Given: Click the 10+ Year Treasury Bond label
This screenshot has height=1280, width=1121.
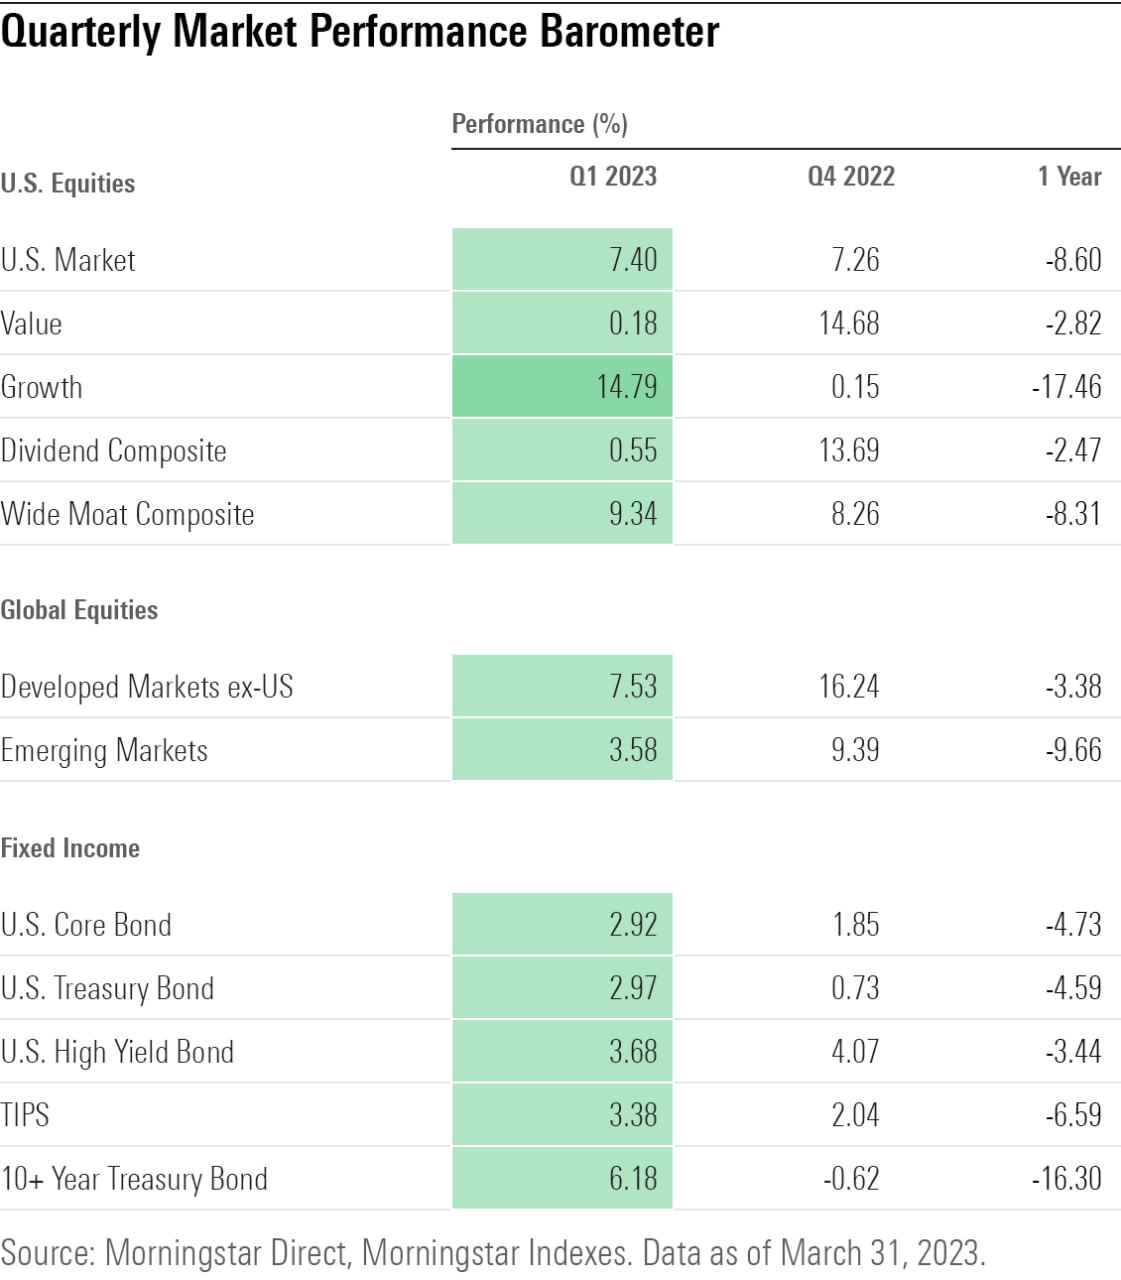Looking at the screenshot, I should pyautogui.click(x=134, y=1179).
